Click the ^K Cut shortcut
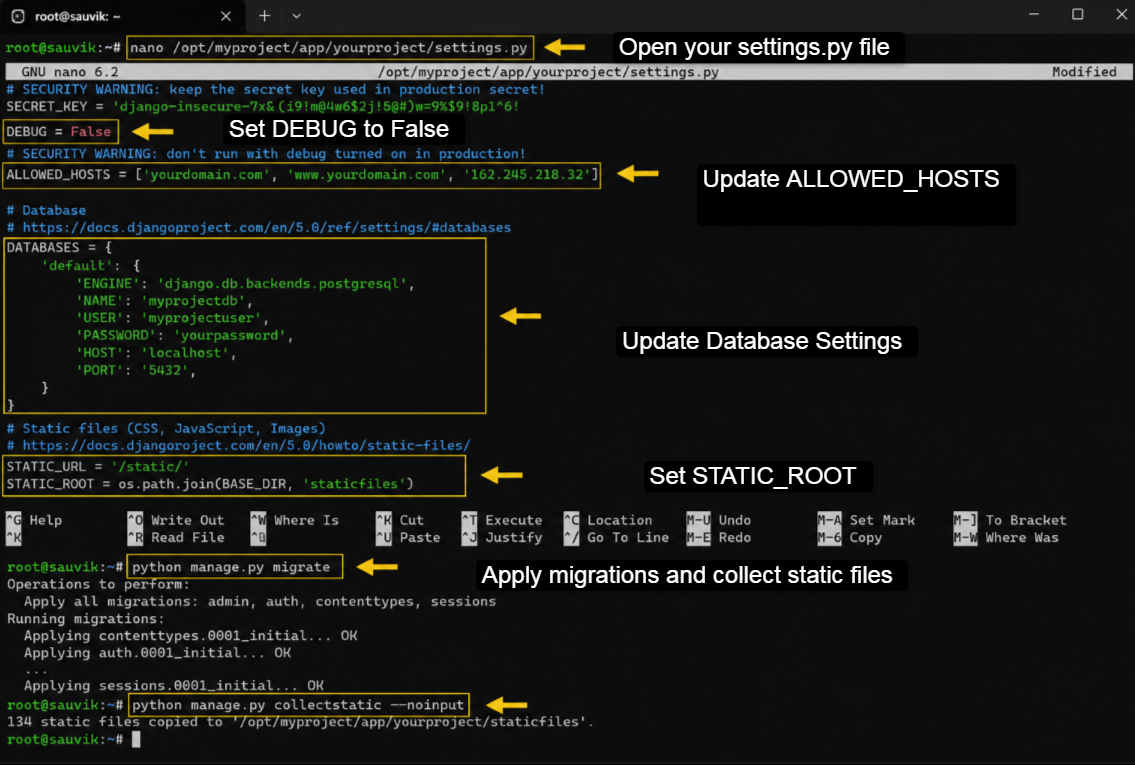Image resolution: width=1135 pixels, height=765 pixels. [x=400, y=520]
